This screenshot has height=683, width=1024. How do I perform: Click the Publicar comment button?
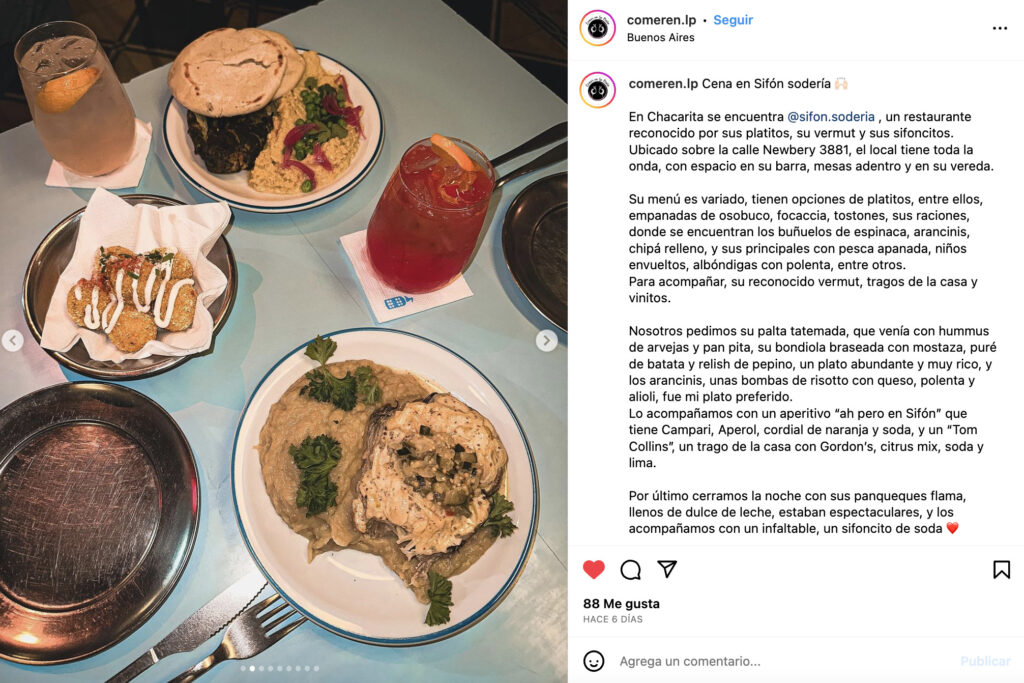point(985,661)
